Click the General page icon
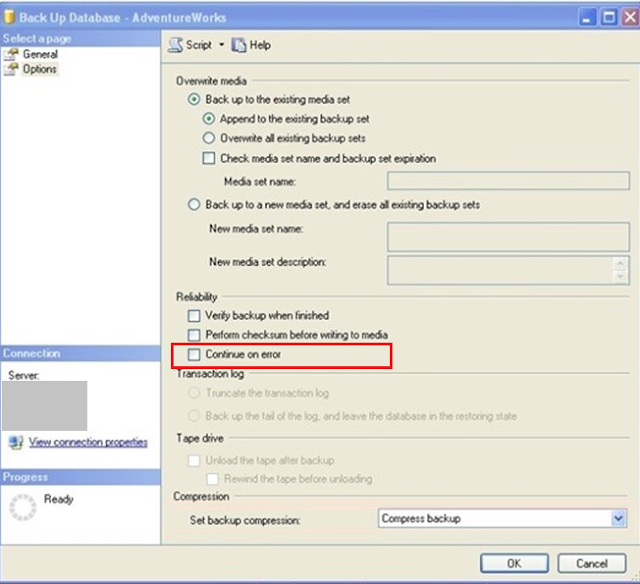 coord(11,54)
